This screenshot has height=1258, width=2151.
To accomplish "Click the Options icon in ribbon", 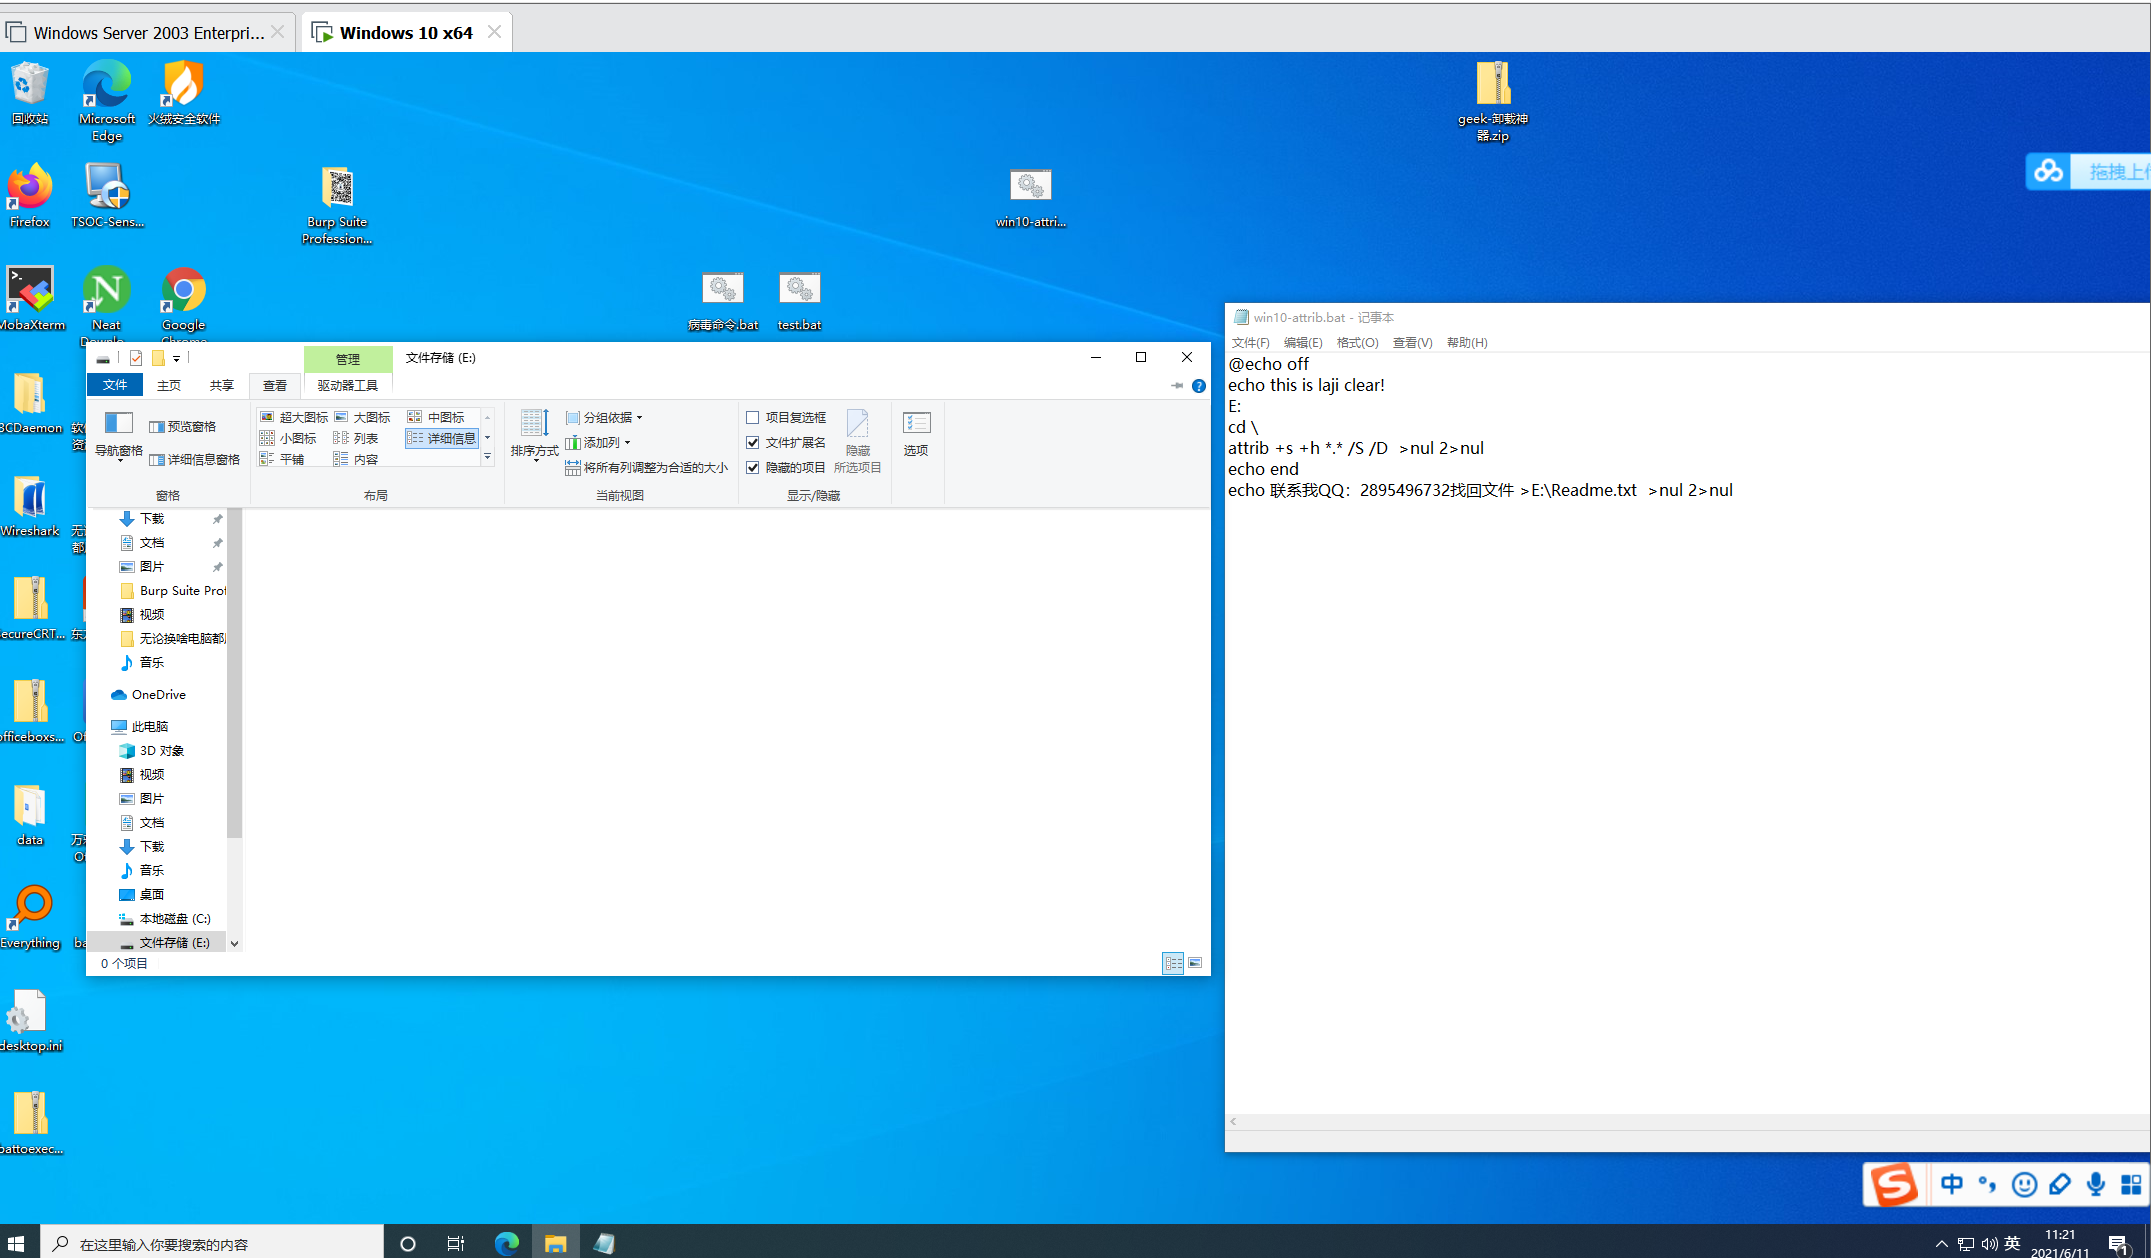I will (x=916, y=424).
